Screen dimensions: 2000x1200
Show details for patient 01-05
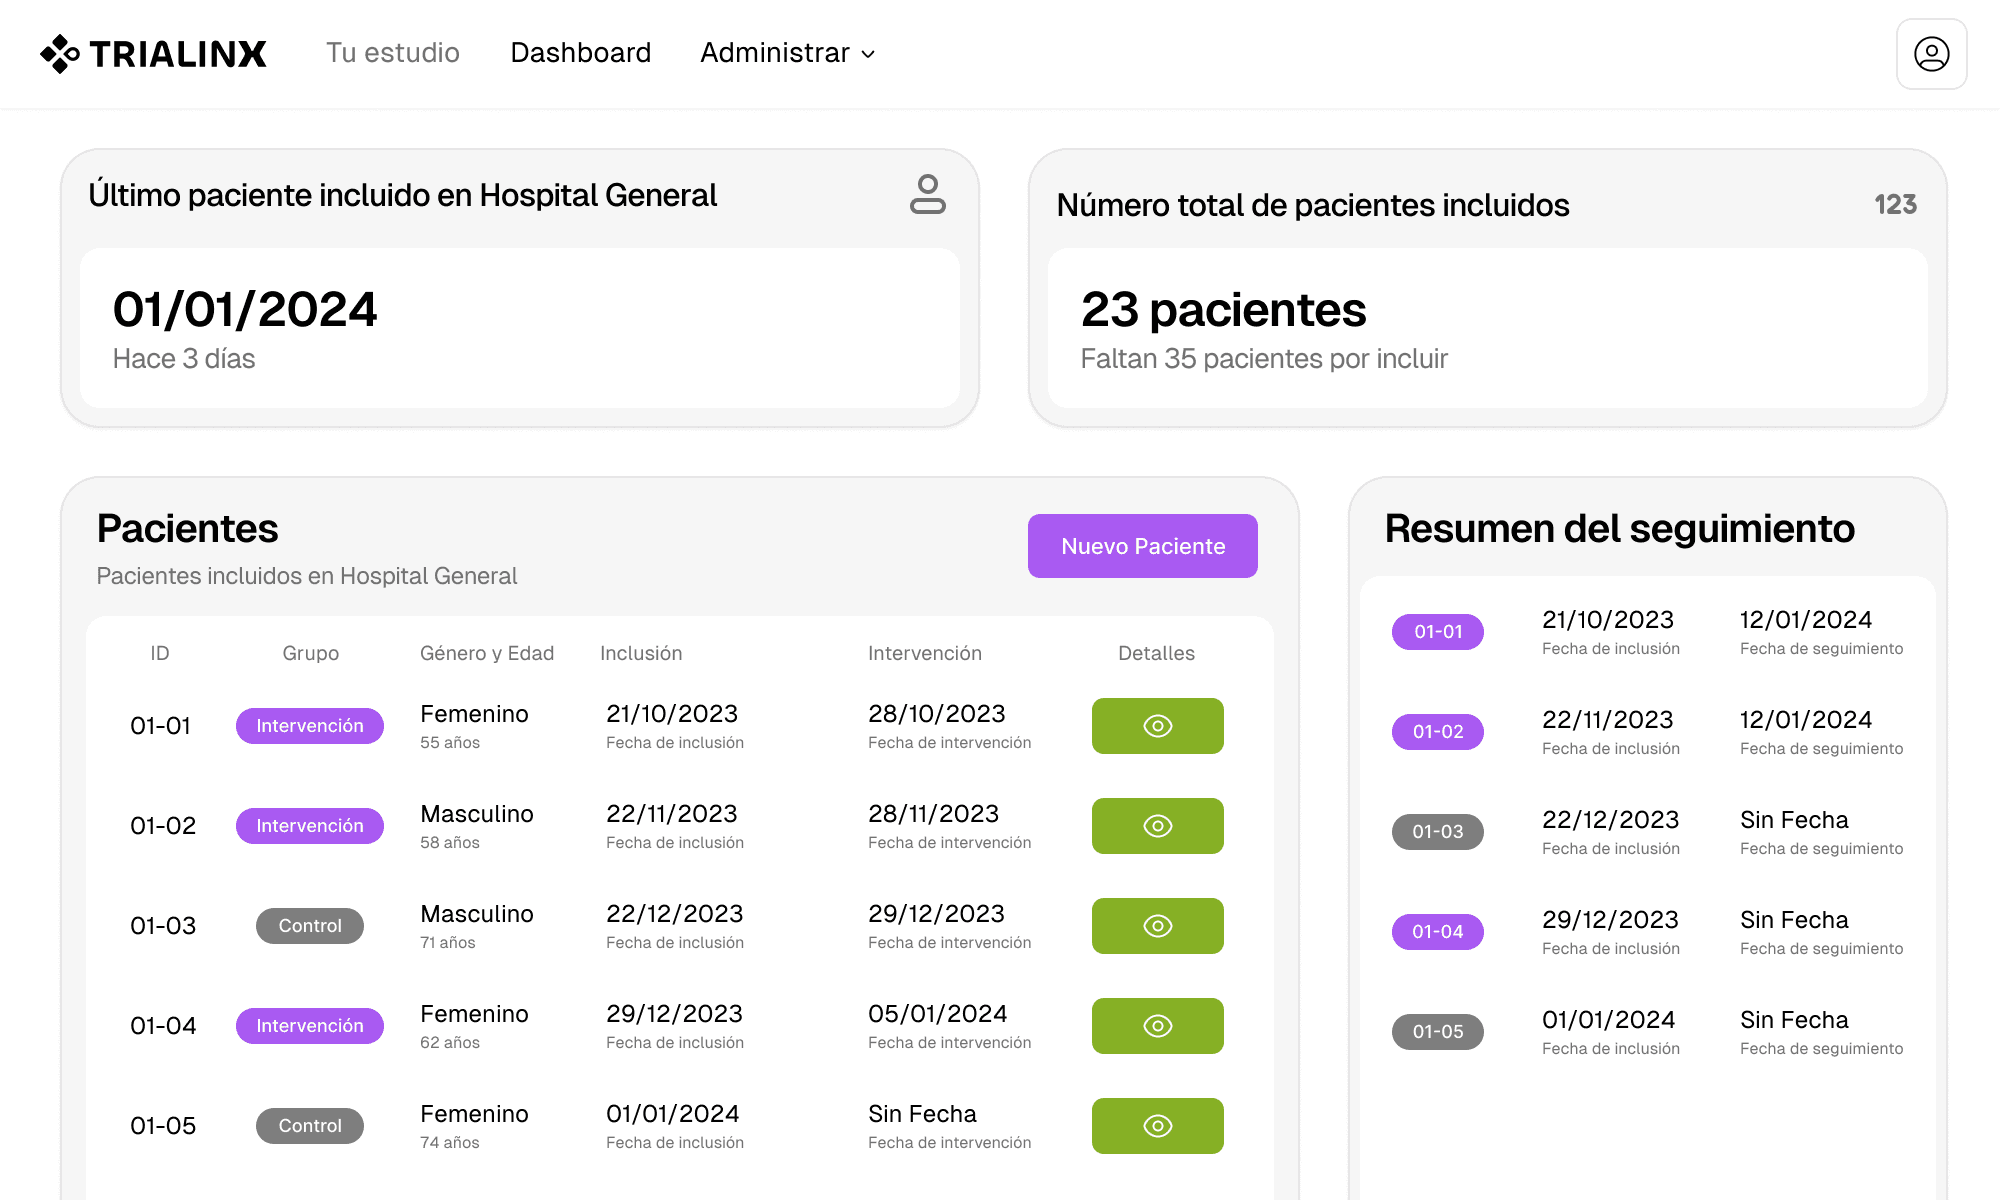(x=1157, y=1126)
